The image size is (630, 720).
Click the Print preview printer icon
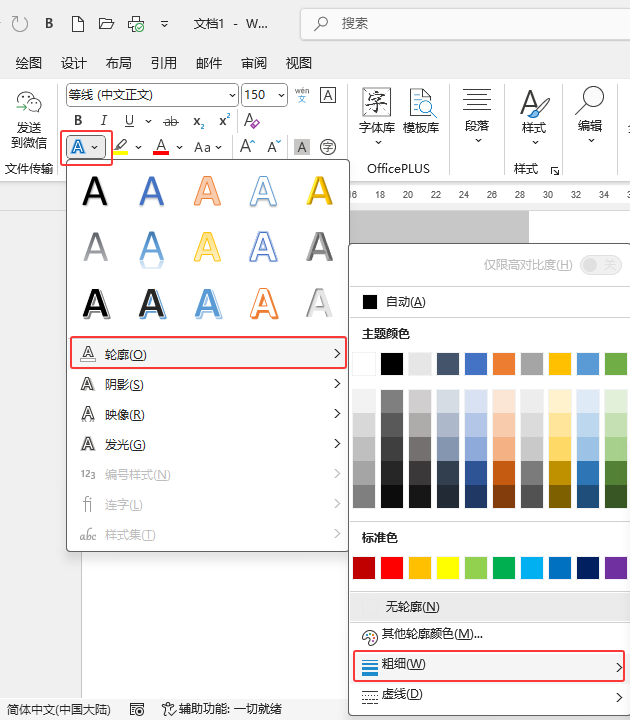[136, 23]
